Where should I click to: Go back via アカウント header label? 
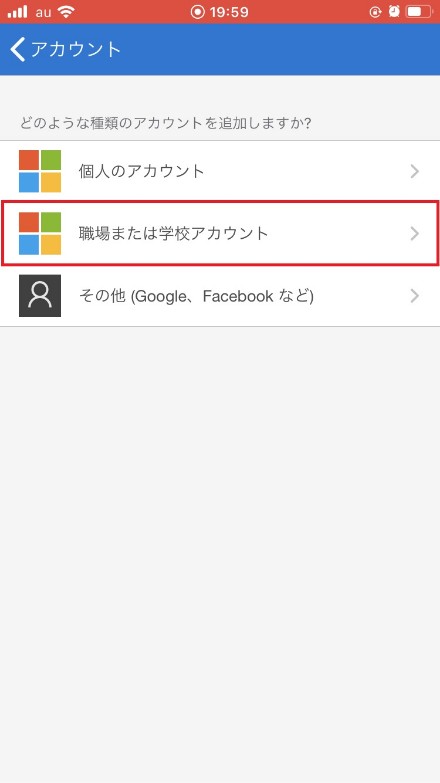76,49
